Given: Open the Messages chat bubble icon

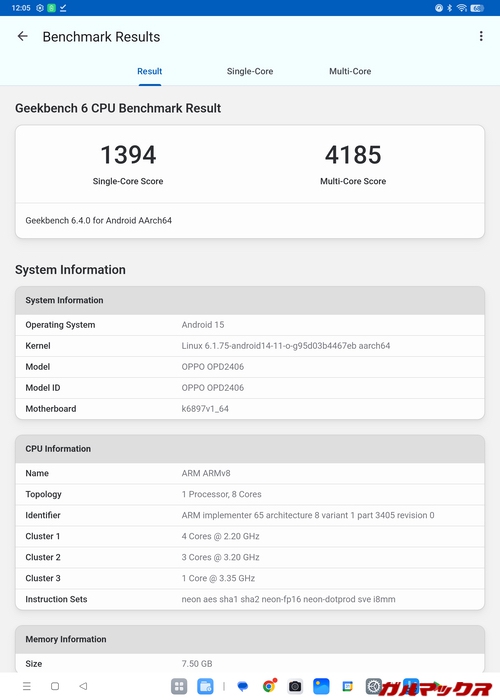Looking at the screenshot, I should (242, 686).
